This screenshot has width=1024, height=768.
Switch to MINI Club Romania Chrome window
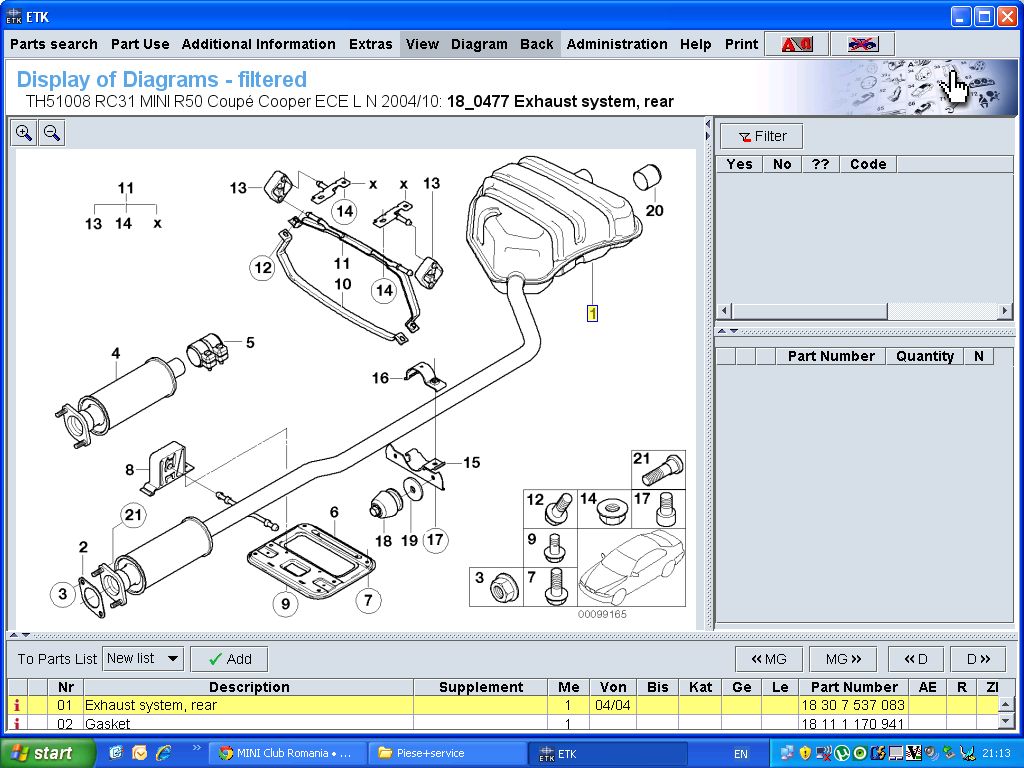click(x=287, y=753)
